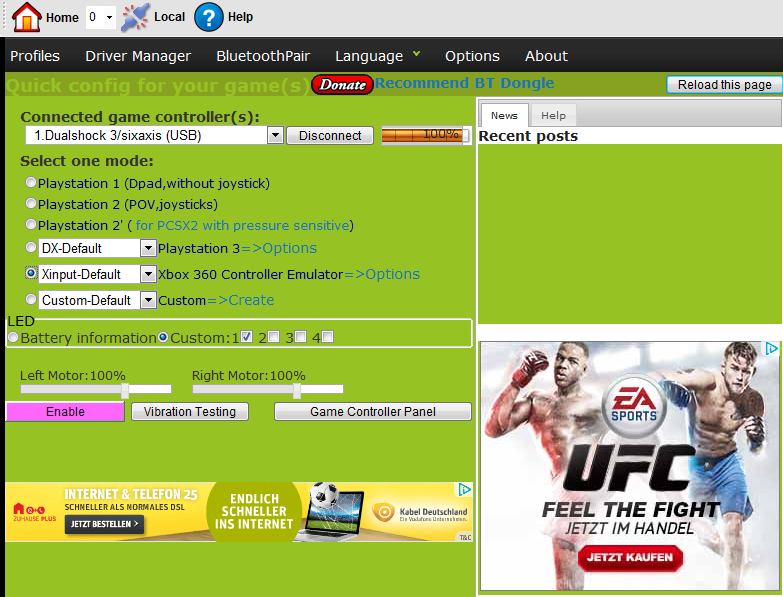Screen dimensions: 783x597
Task: Click the Reload this page button
Action: (724, 85)
